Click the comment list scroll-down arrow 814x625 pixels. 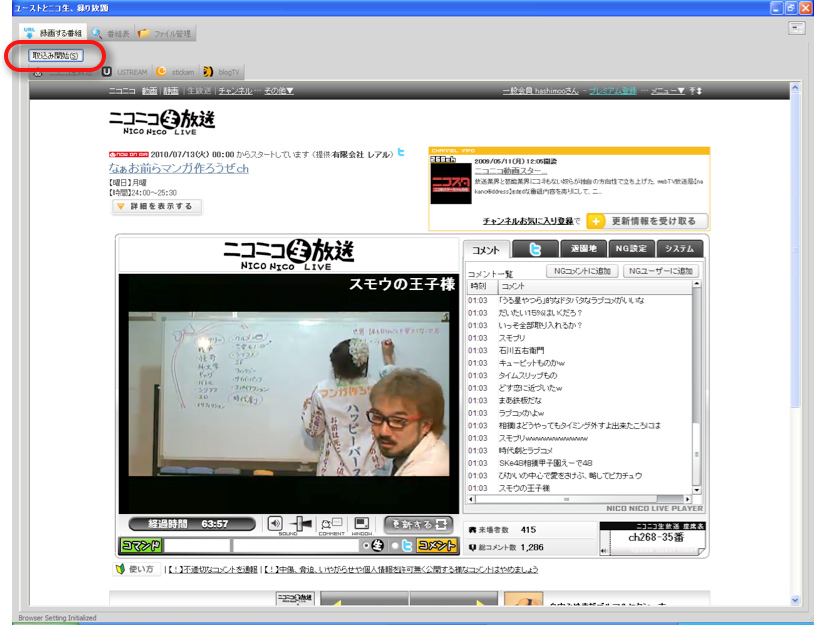(x=697, y=490)
